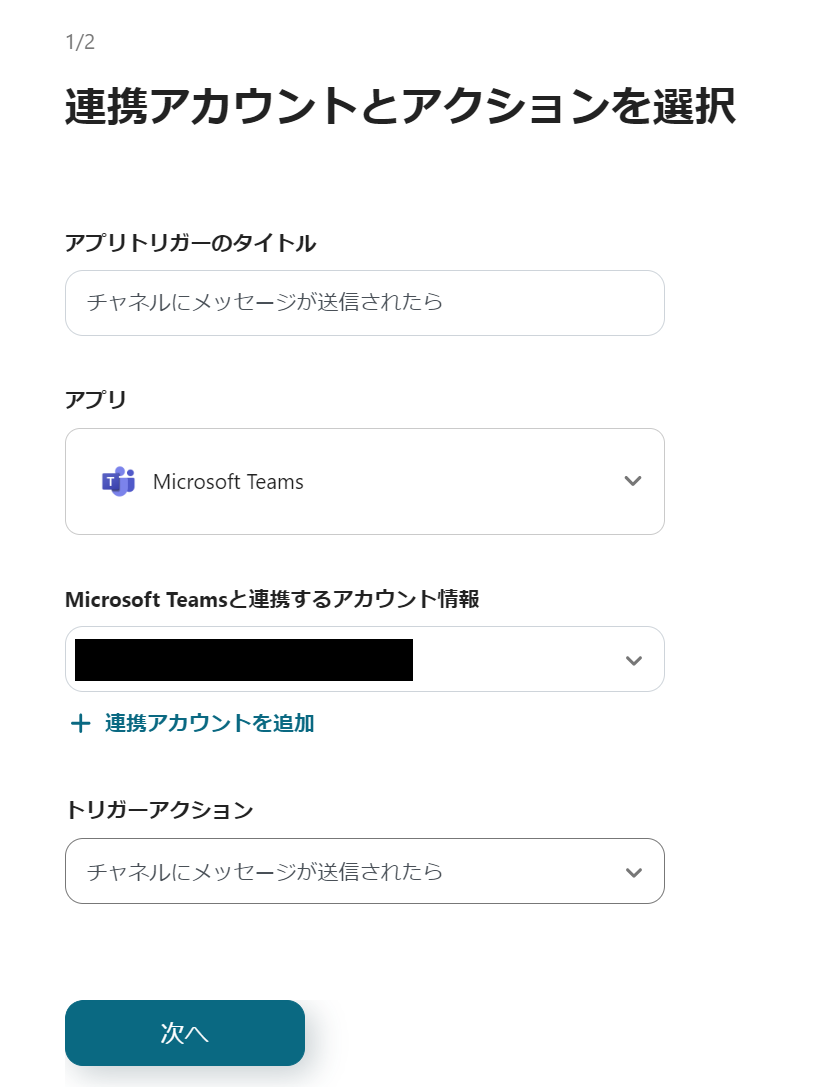Click the アプリトリガーのタイトル input field
819x1087 pixels.
coord(364,302)
